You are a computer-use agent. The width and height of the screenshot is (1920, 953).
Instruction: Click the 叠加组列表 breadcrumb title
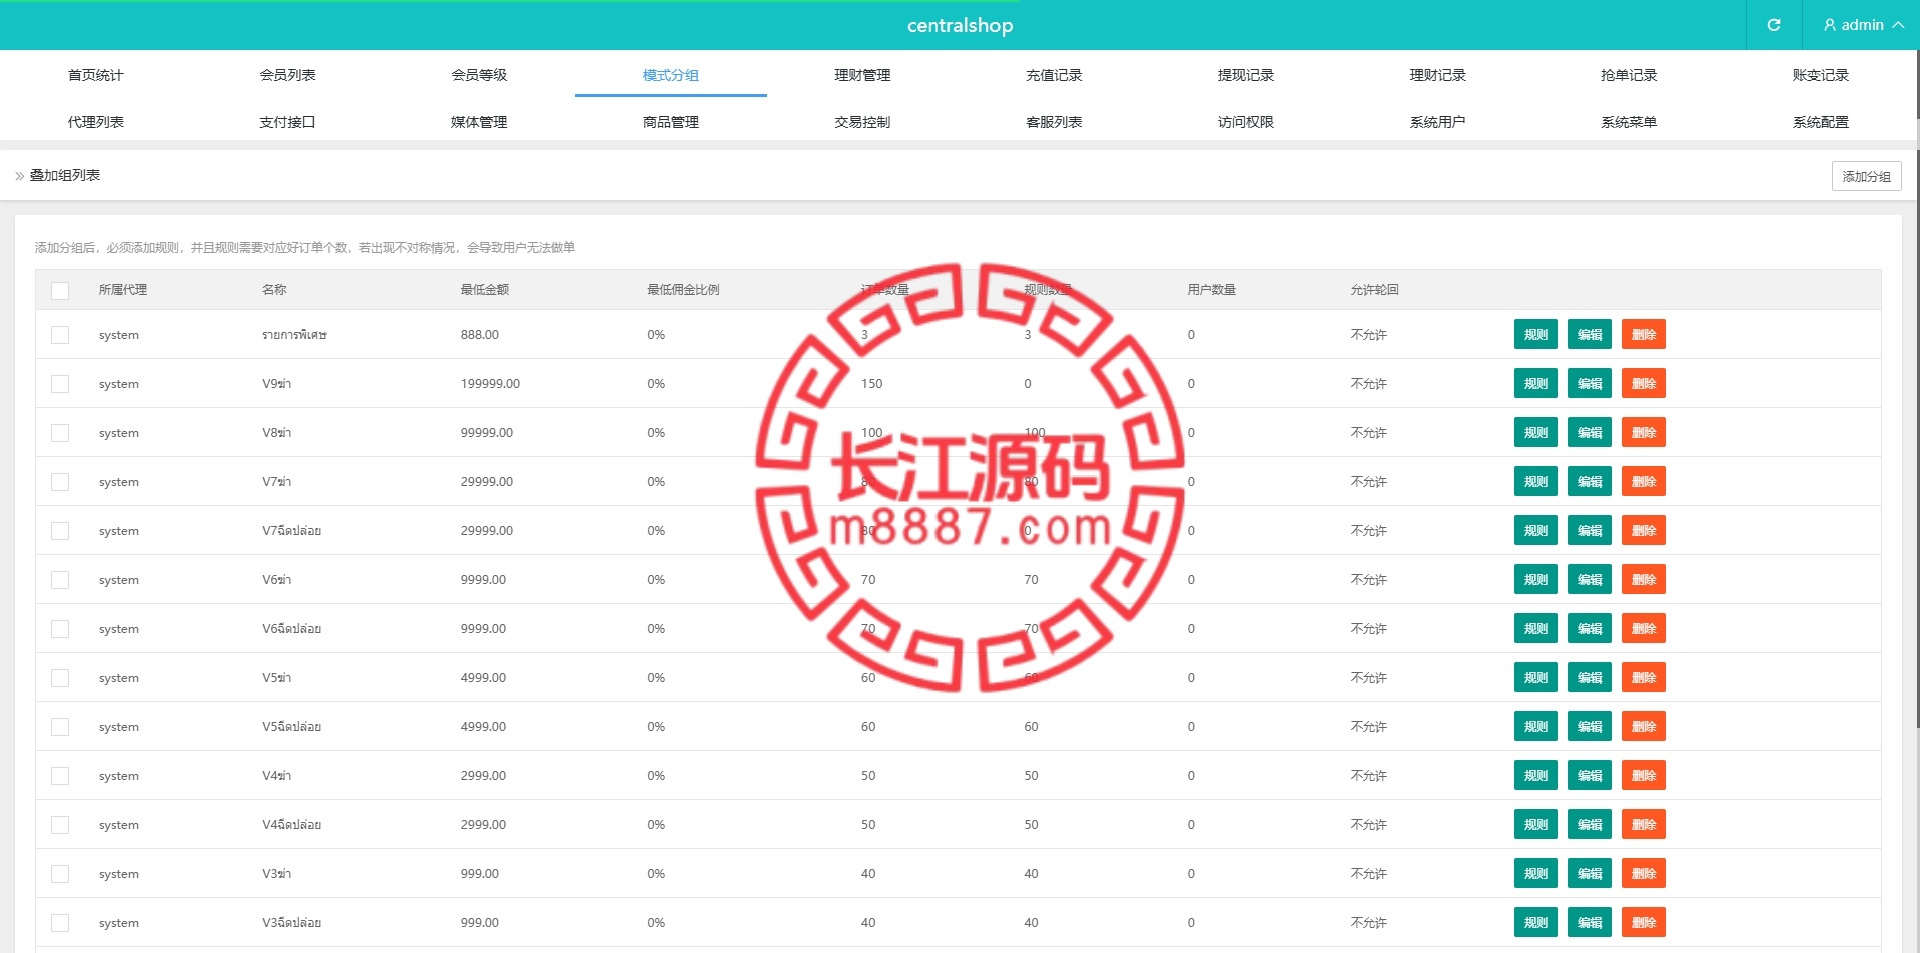(x=65, y=176)
